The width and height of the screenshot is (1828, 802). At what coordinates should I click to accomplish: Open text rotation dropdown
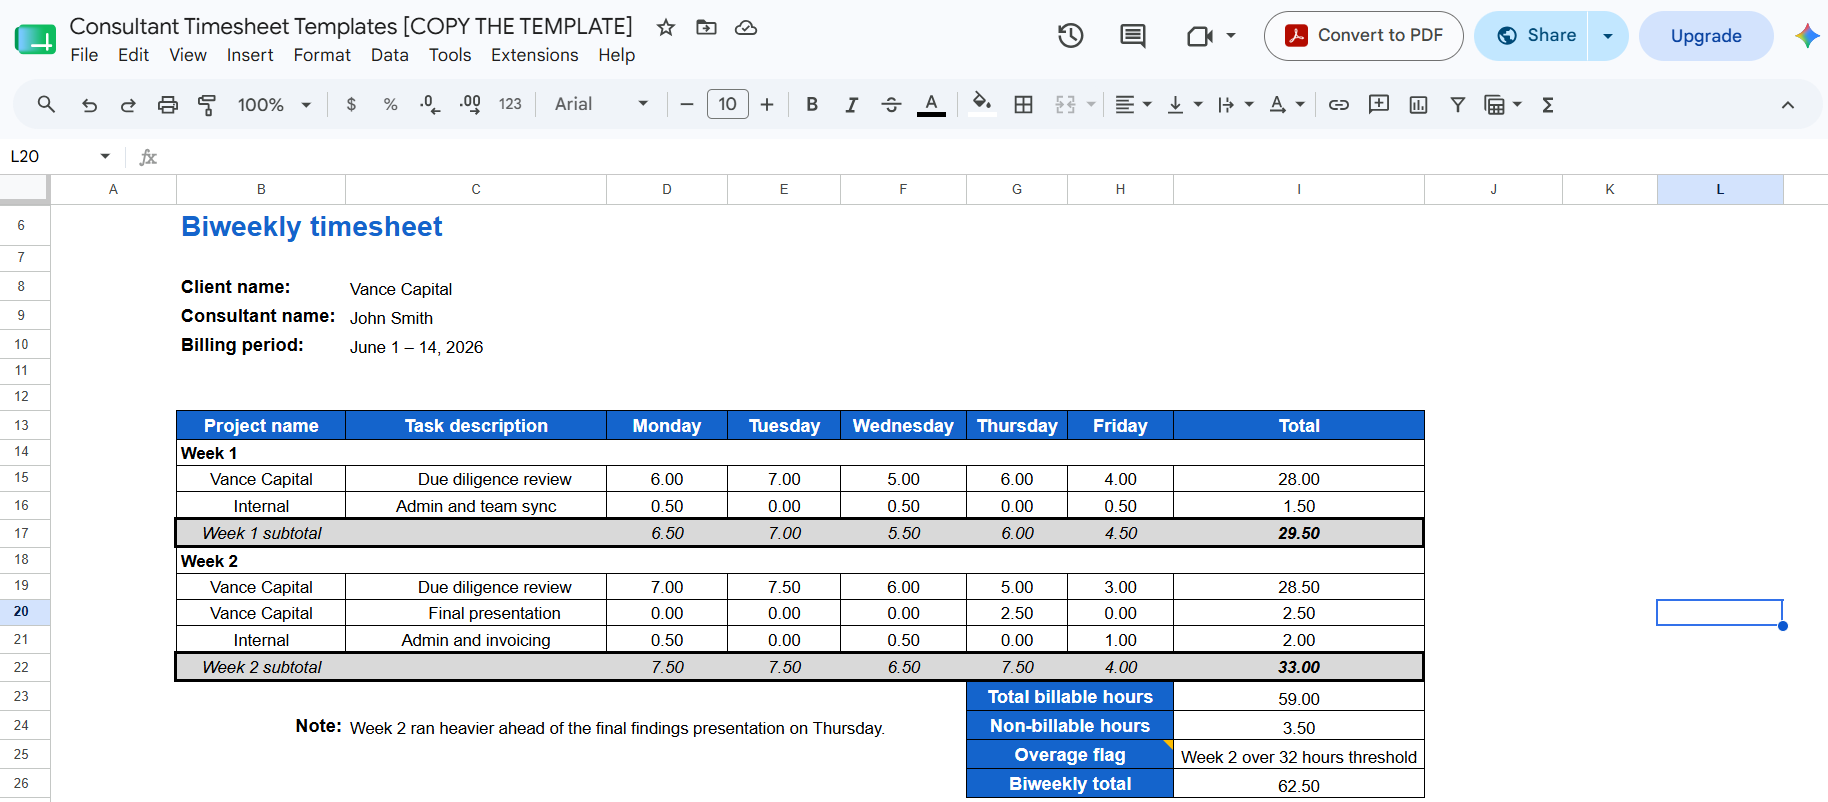pos(1287,104)
